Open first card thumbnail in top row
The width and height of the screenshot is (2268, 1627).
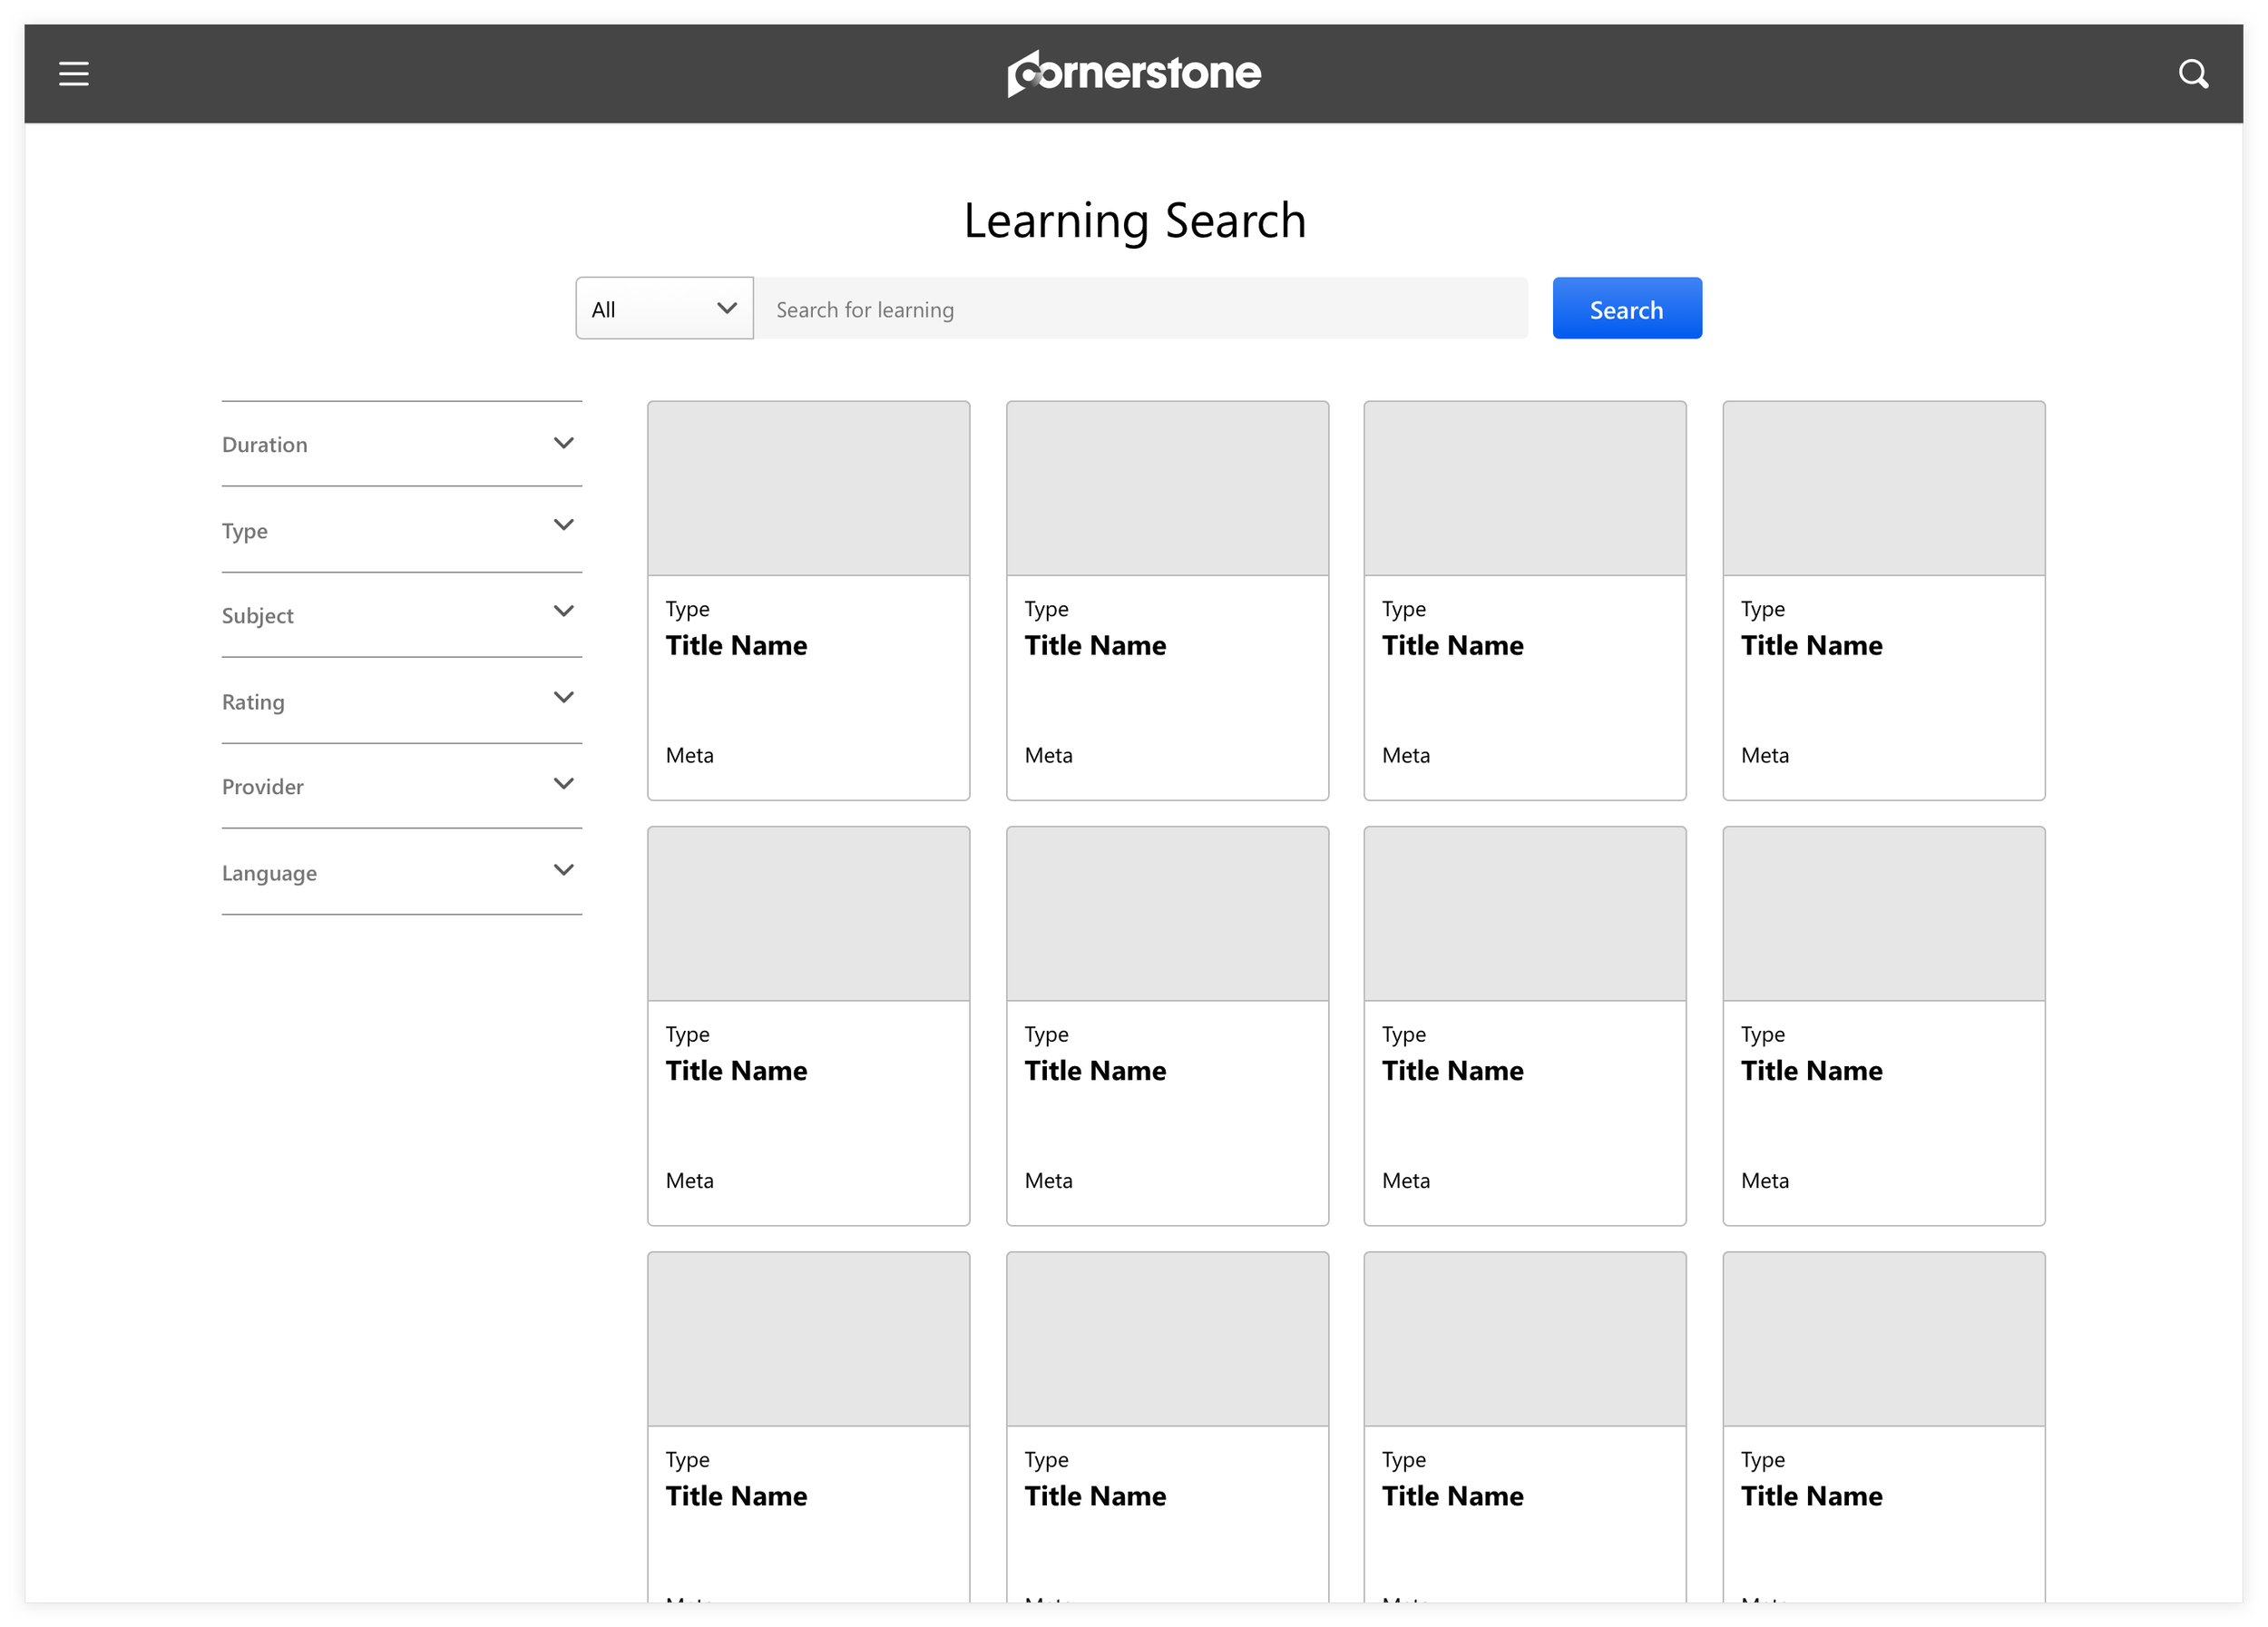pos(808,489)
